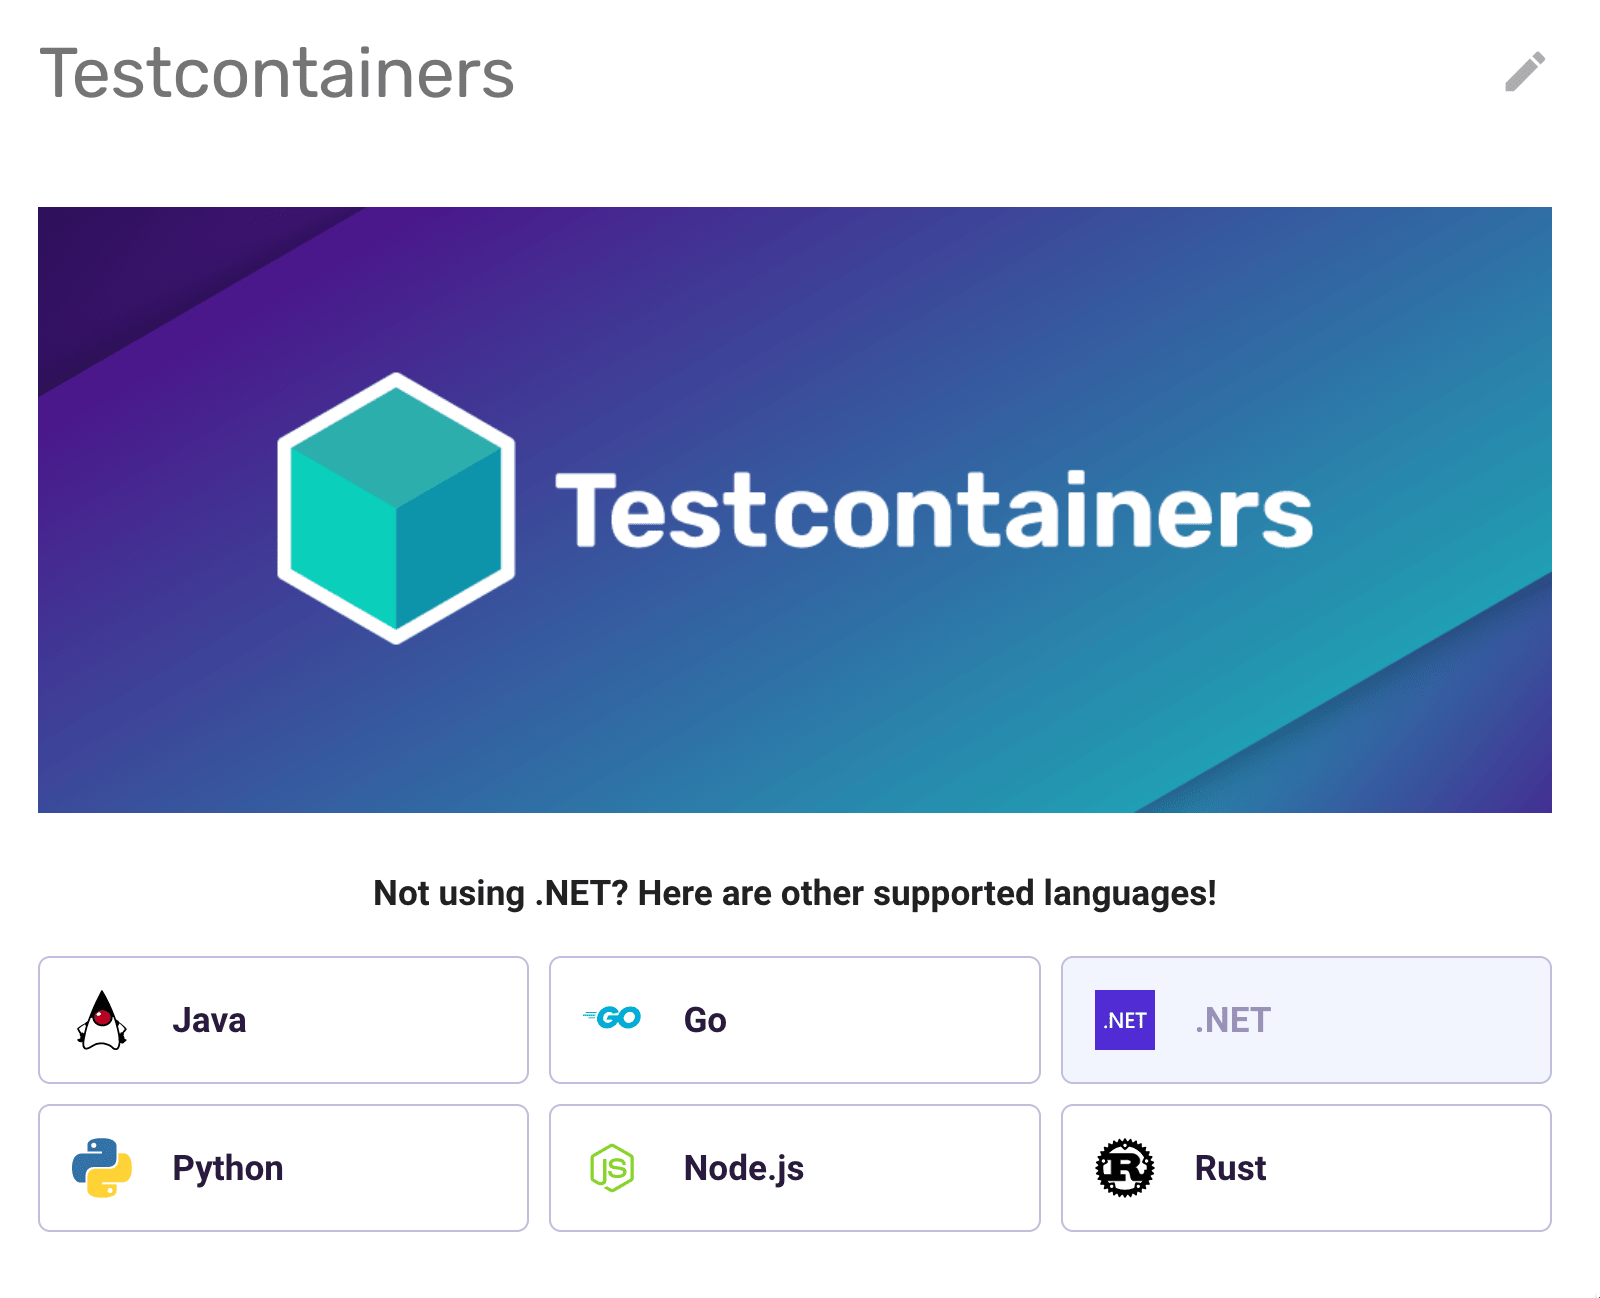1600x1298 pixels.
Task: Click the edit pencil icon
Action: click(1525, 72)
